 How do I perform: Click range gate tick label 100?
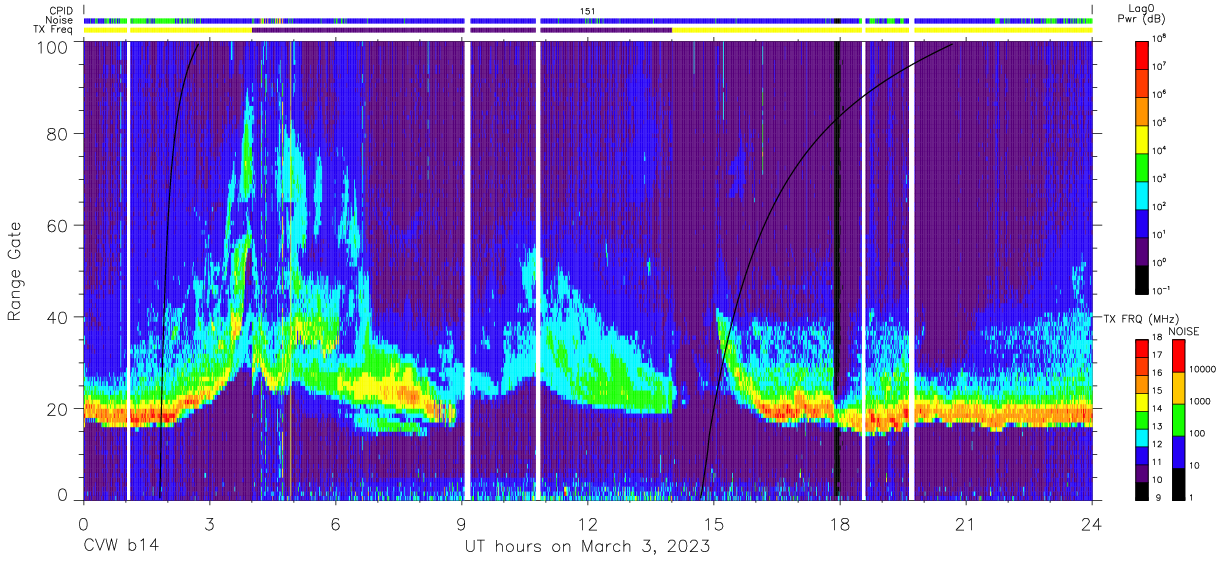(53, 46)
